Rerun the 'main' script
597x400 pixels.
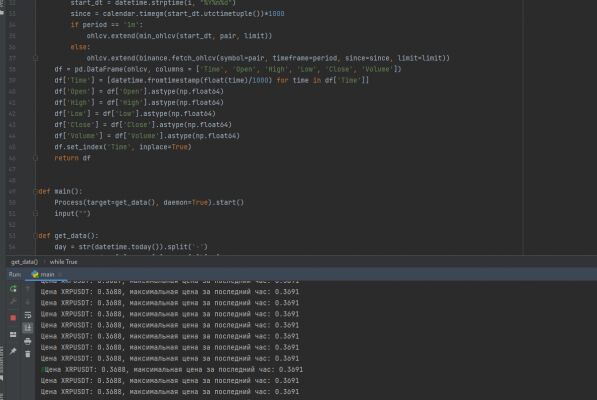(x=13, y=289)
